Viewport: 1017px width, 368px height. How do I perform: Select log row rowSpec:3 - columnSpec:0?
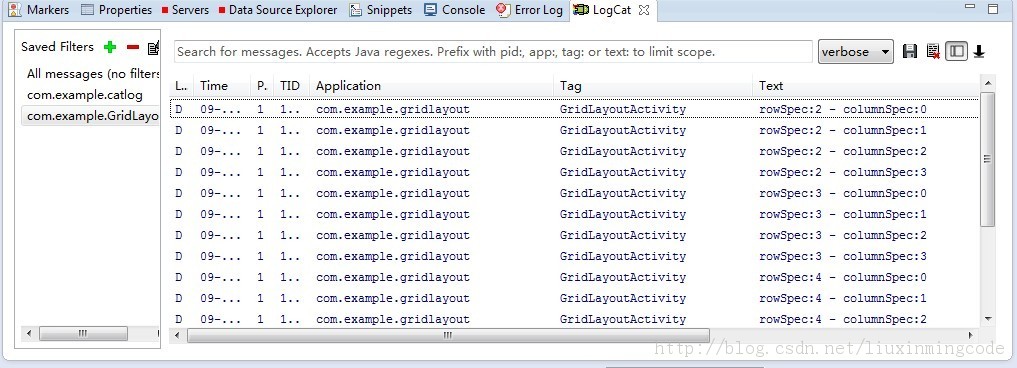[574, 193]
